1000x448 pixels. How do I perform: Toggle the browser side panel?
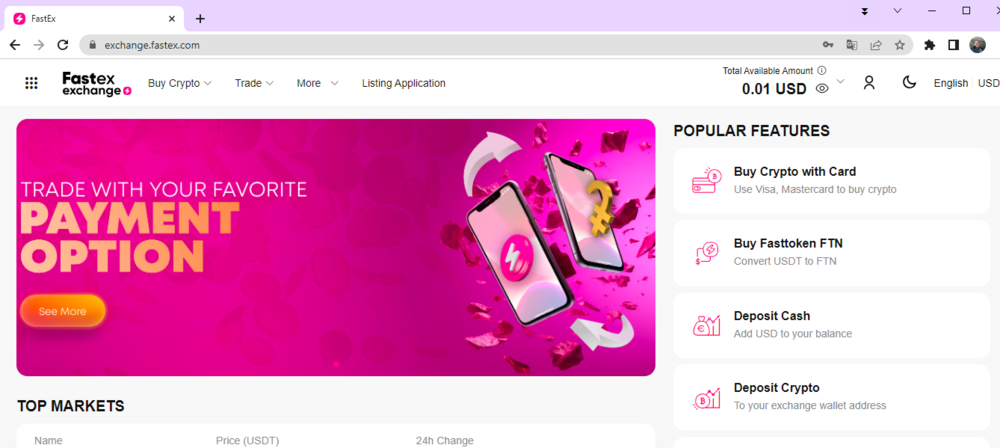(953, 45)
